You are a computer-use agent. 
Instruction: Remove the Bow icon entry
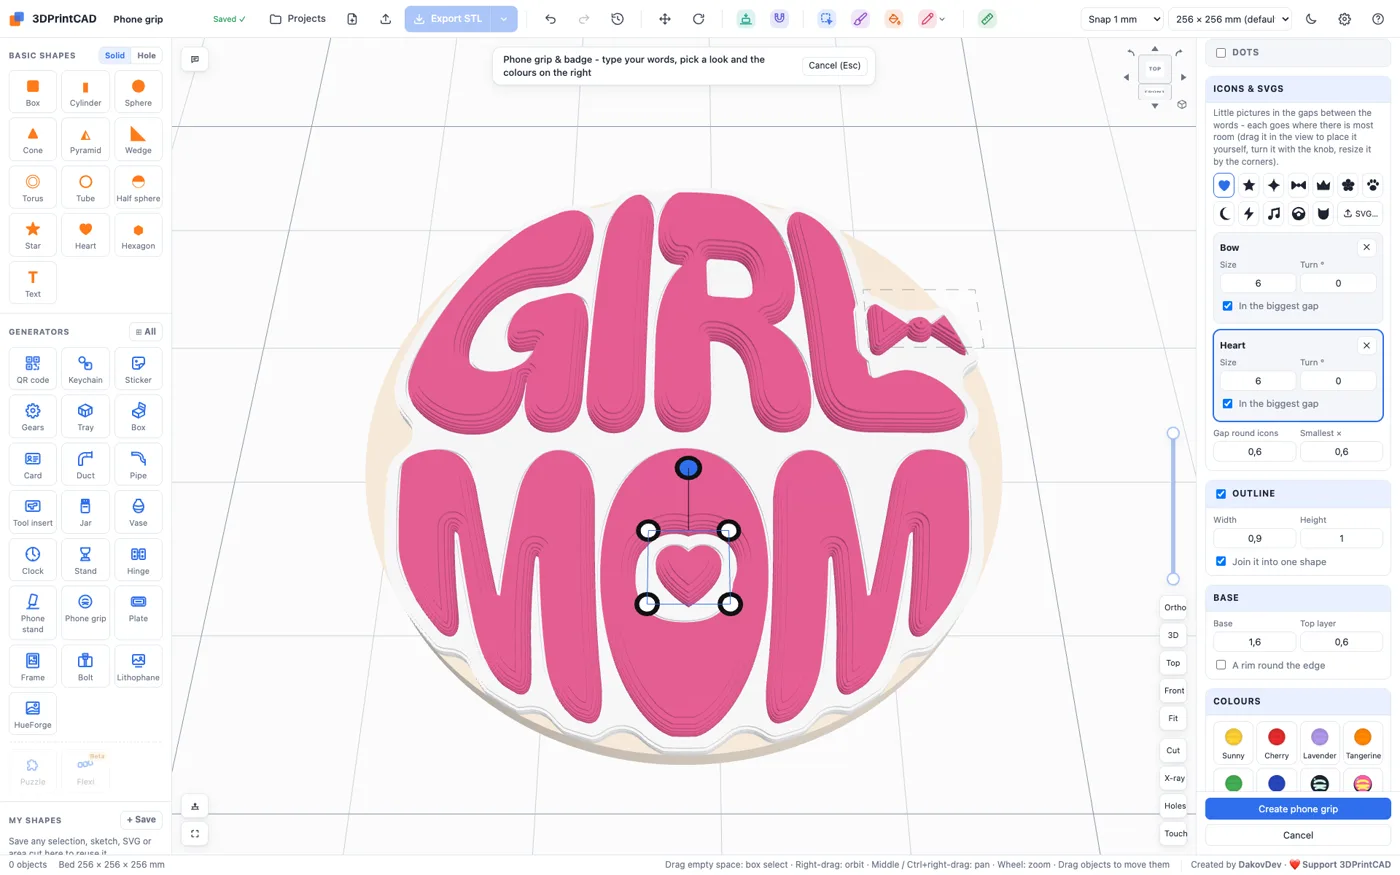pyautogui.click(x=1367, y=247)
